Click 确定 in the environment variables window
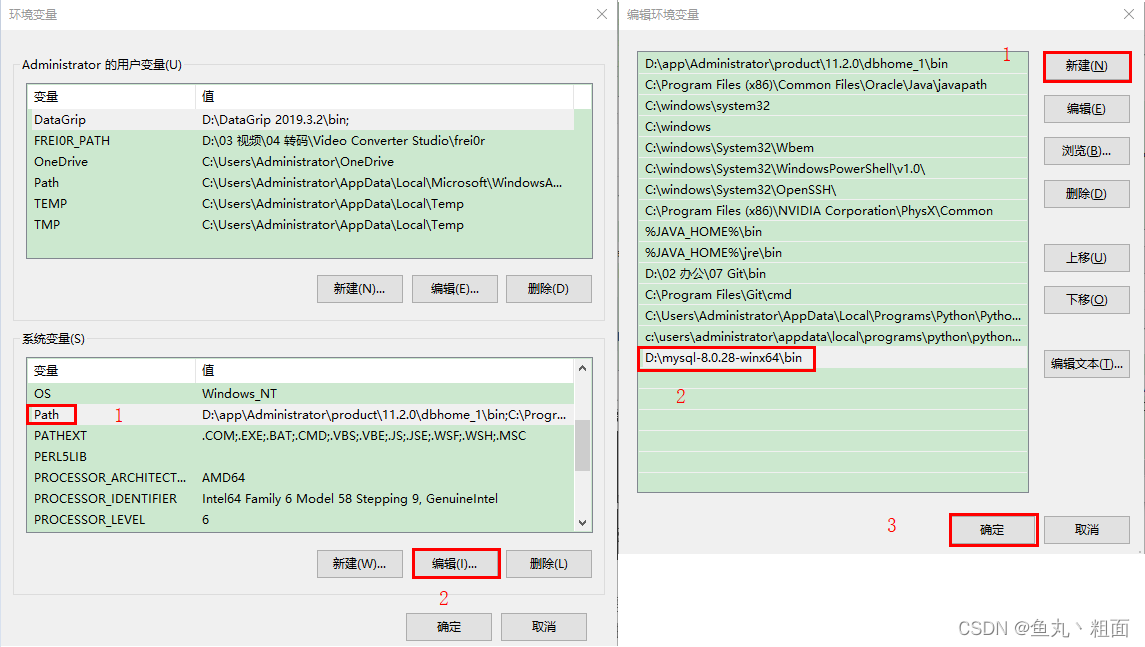The image size is (1145, 647). pyautogui.click(x=449, y=627)
